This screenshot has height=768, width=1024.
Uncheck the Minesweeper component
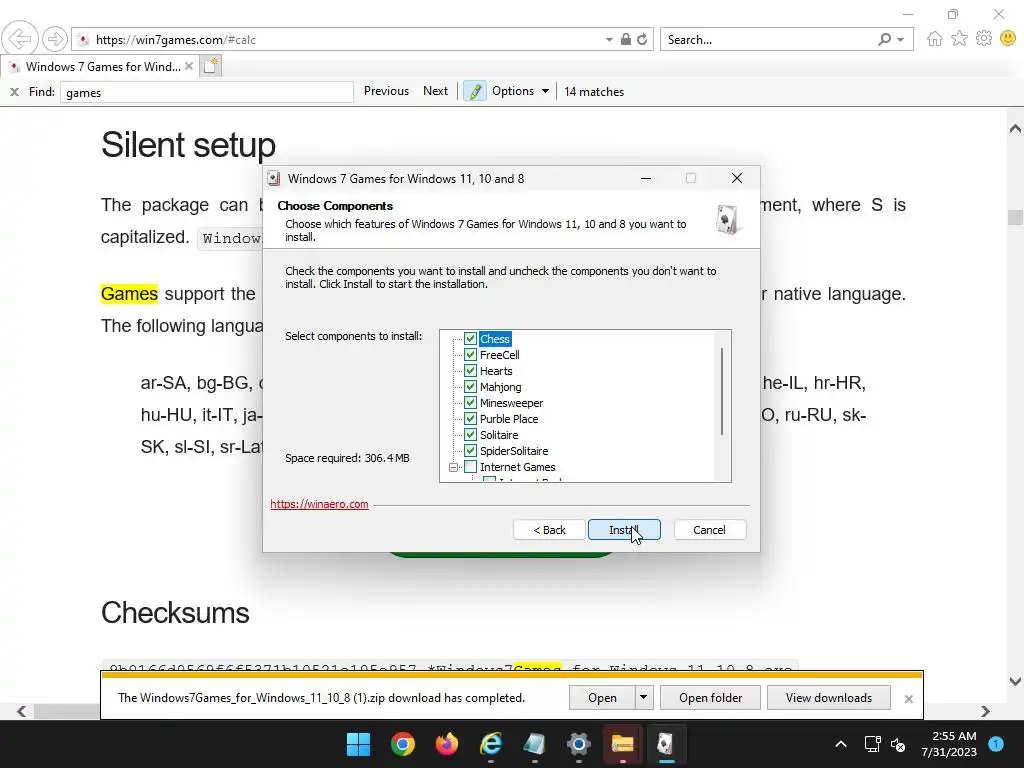(470, 402)
